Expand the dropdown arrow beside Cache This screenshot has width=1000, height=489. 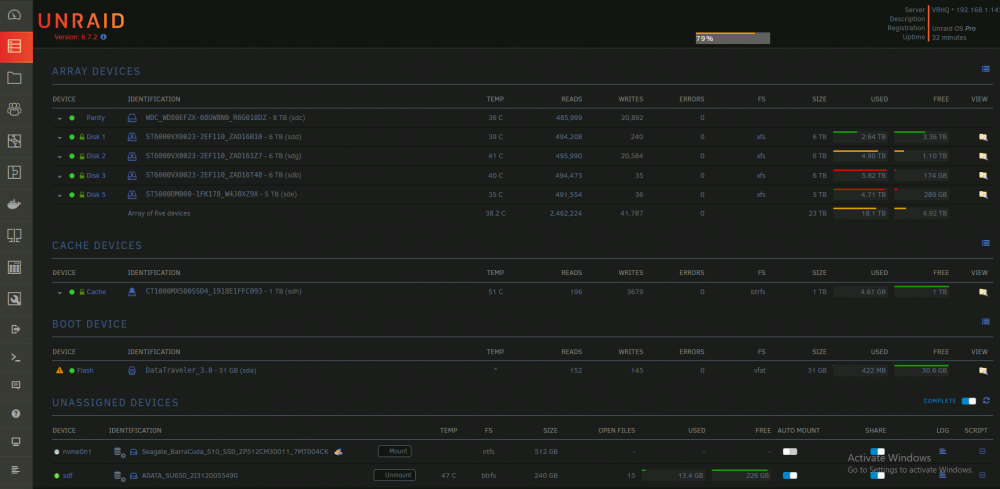click(60, 293)
